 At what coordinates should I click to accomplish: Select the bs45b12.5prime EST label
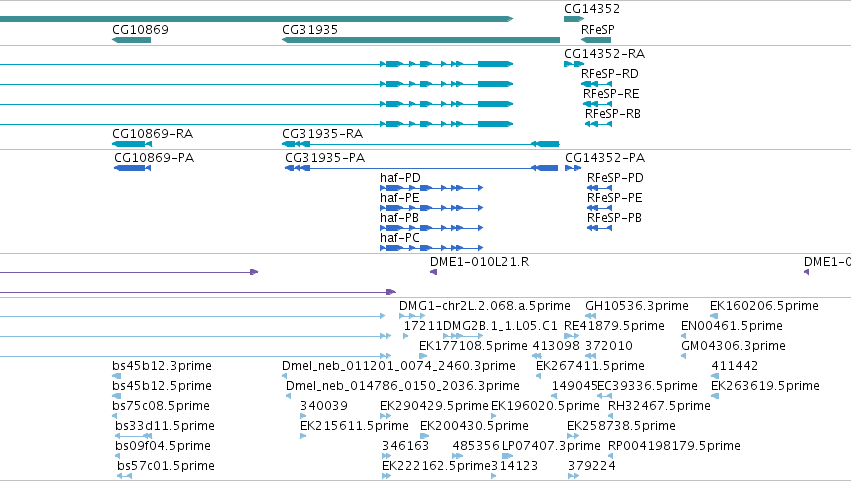[162, 386]
